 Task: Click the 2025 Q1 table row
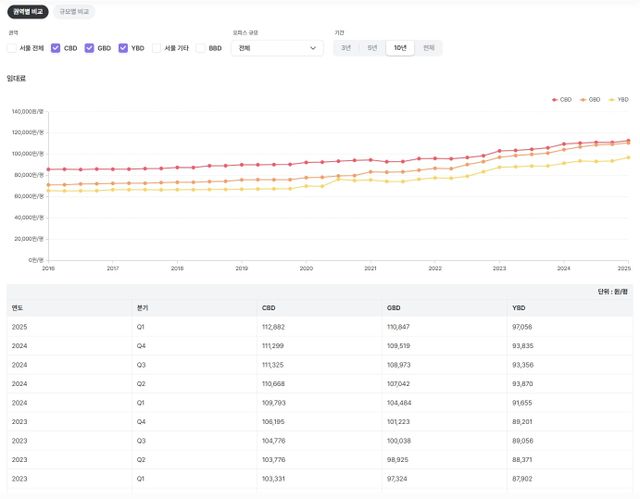pyautogui.click(x=320, y=327)
